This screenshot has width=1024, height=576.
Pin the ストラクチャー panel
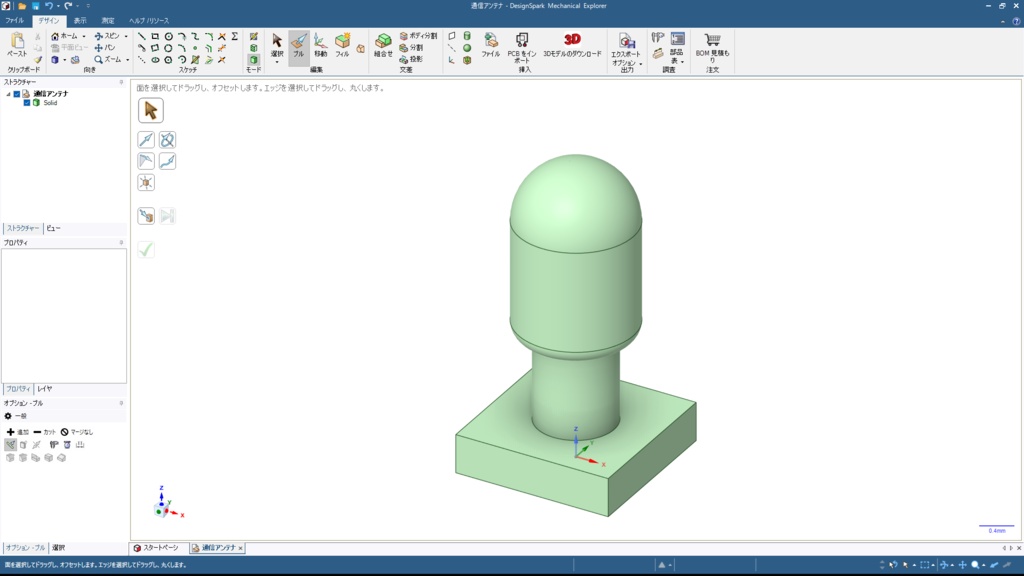point(121,82)
